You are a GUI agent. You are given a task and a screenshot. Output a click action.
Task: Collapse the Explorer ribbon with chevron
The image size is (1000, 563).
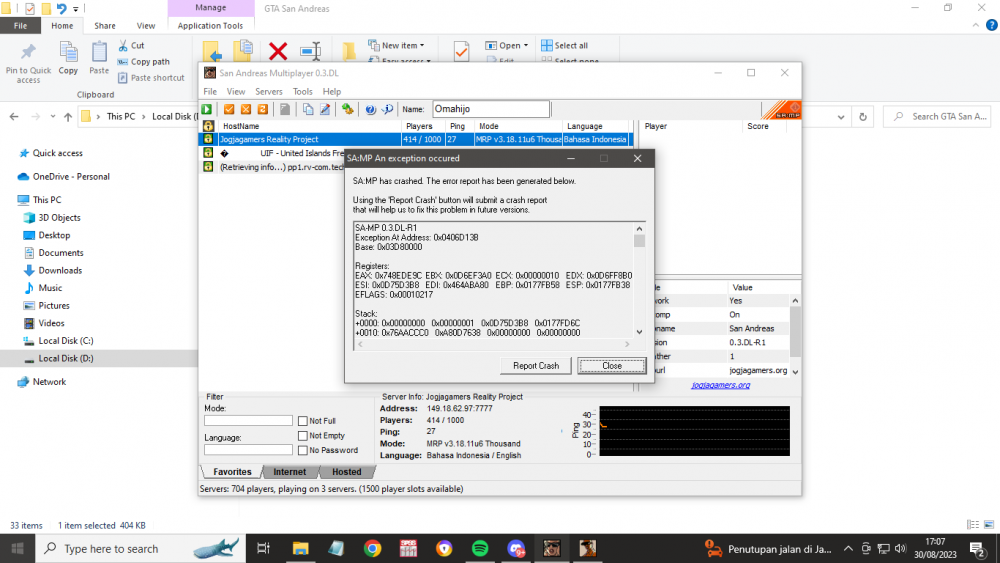point(976,26)
